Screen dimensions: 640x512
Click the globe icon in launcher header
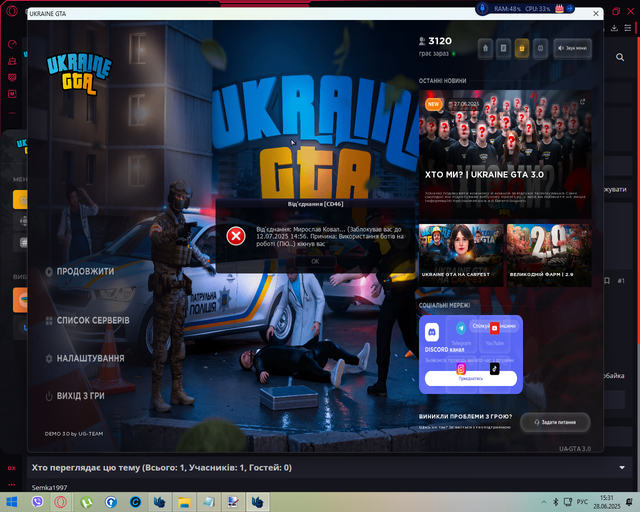pos(540,49)
